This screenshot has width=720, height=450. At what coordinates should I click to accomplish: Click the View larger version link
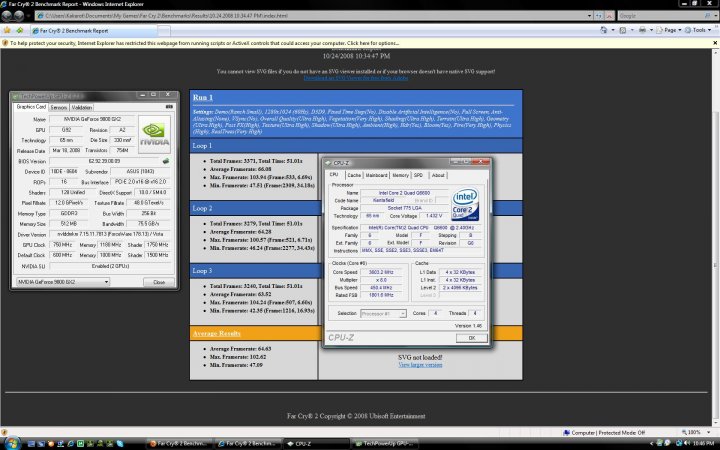tap(420, 365)
